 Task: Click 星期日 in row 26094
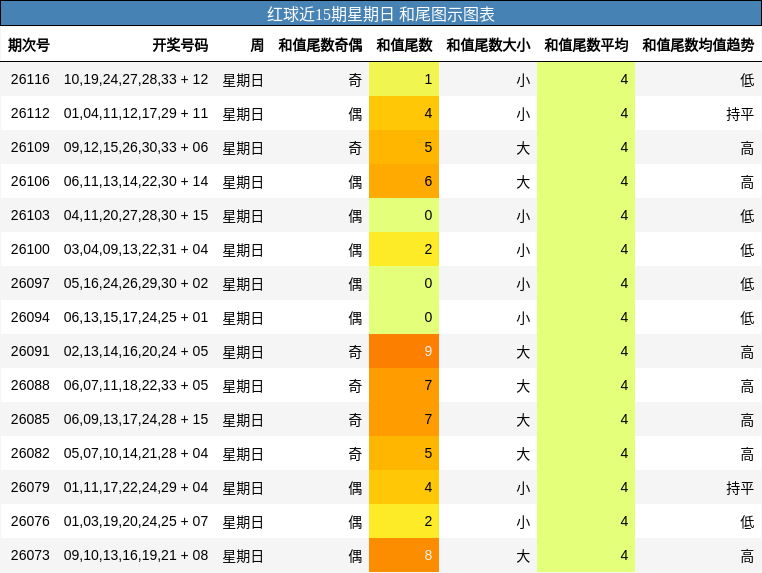[243, 318]
